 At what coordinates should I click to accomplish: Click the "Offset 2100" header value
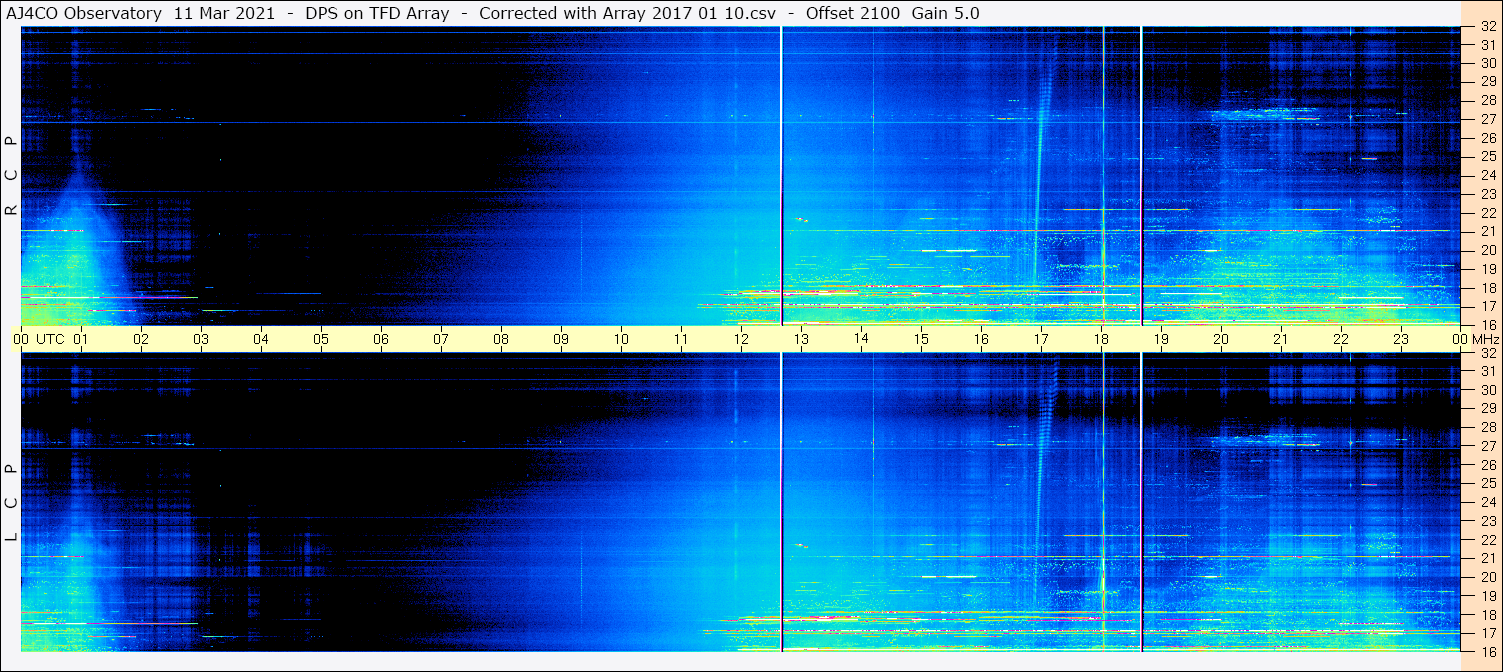click(851, 13)
